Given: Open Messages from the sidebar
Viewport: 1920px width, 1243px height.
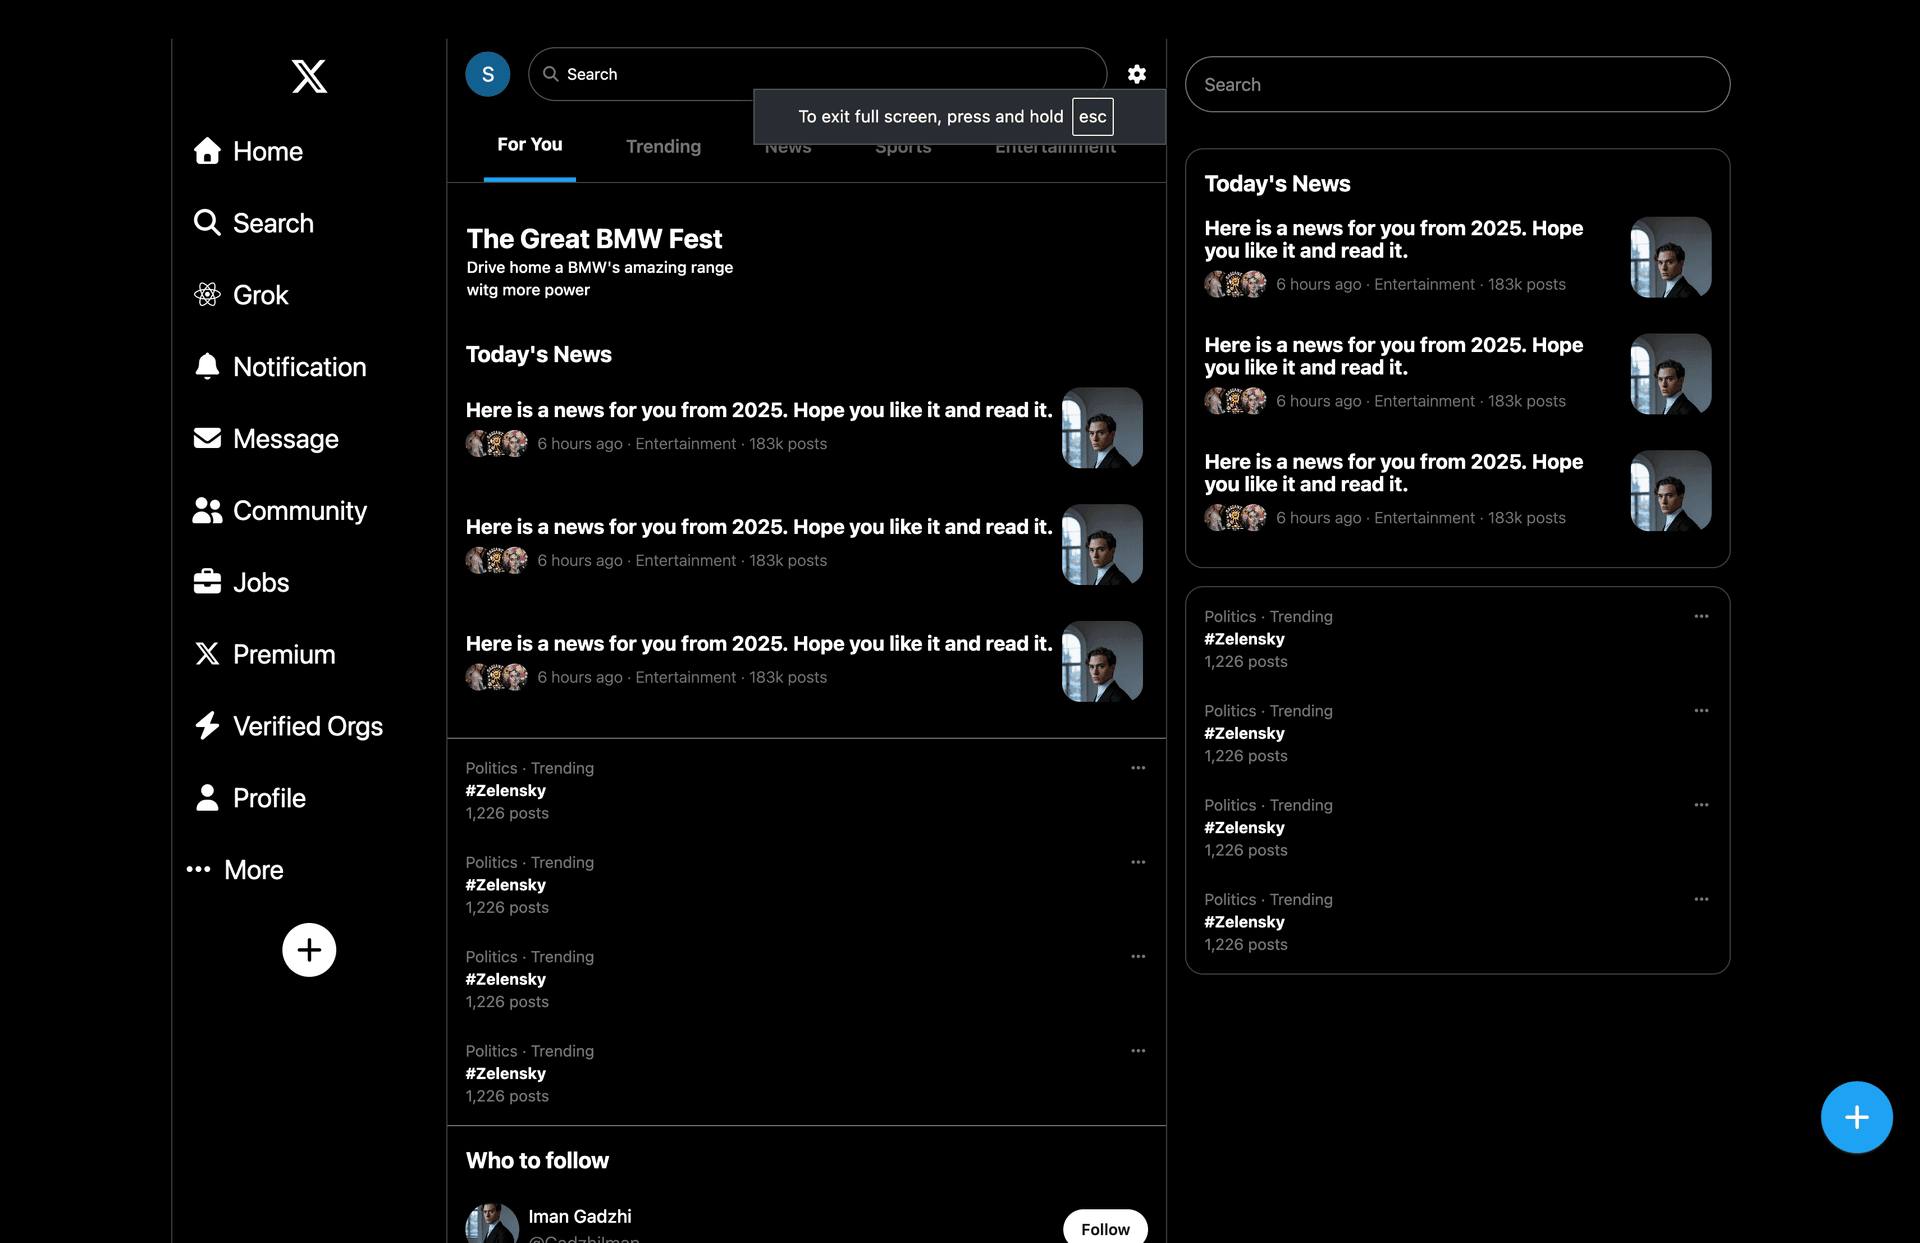Looking at the screenshot, I should pos(285,438).
